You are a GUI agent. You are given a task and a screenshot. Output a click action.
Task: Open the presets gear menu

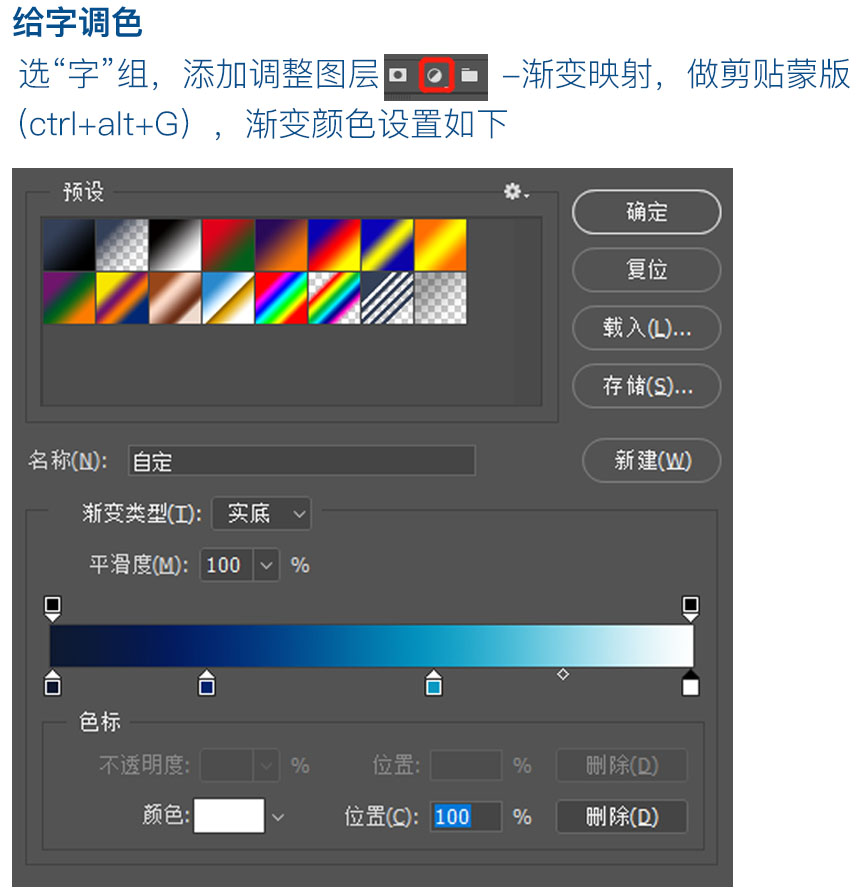pyautogui.click(x=516, y=192)
